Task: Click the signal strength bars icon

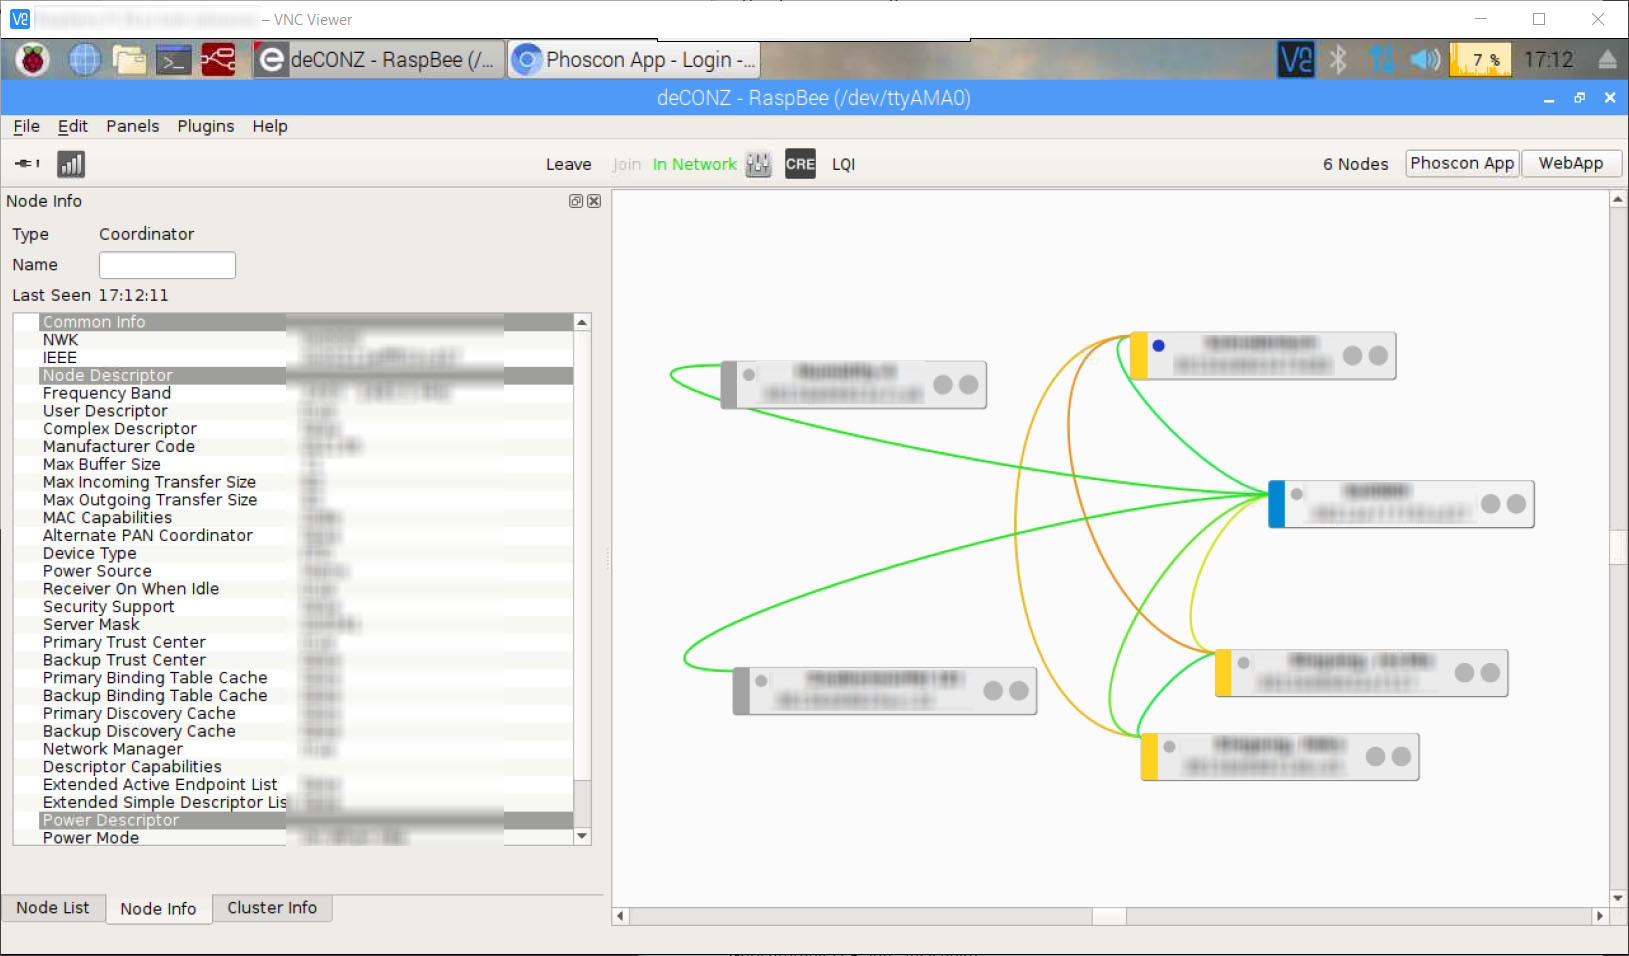Action: click(71, 164)
